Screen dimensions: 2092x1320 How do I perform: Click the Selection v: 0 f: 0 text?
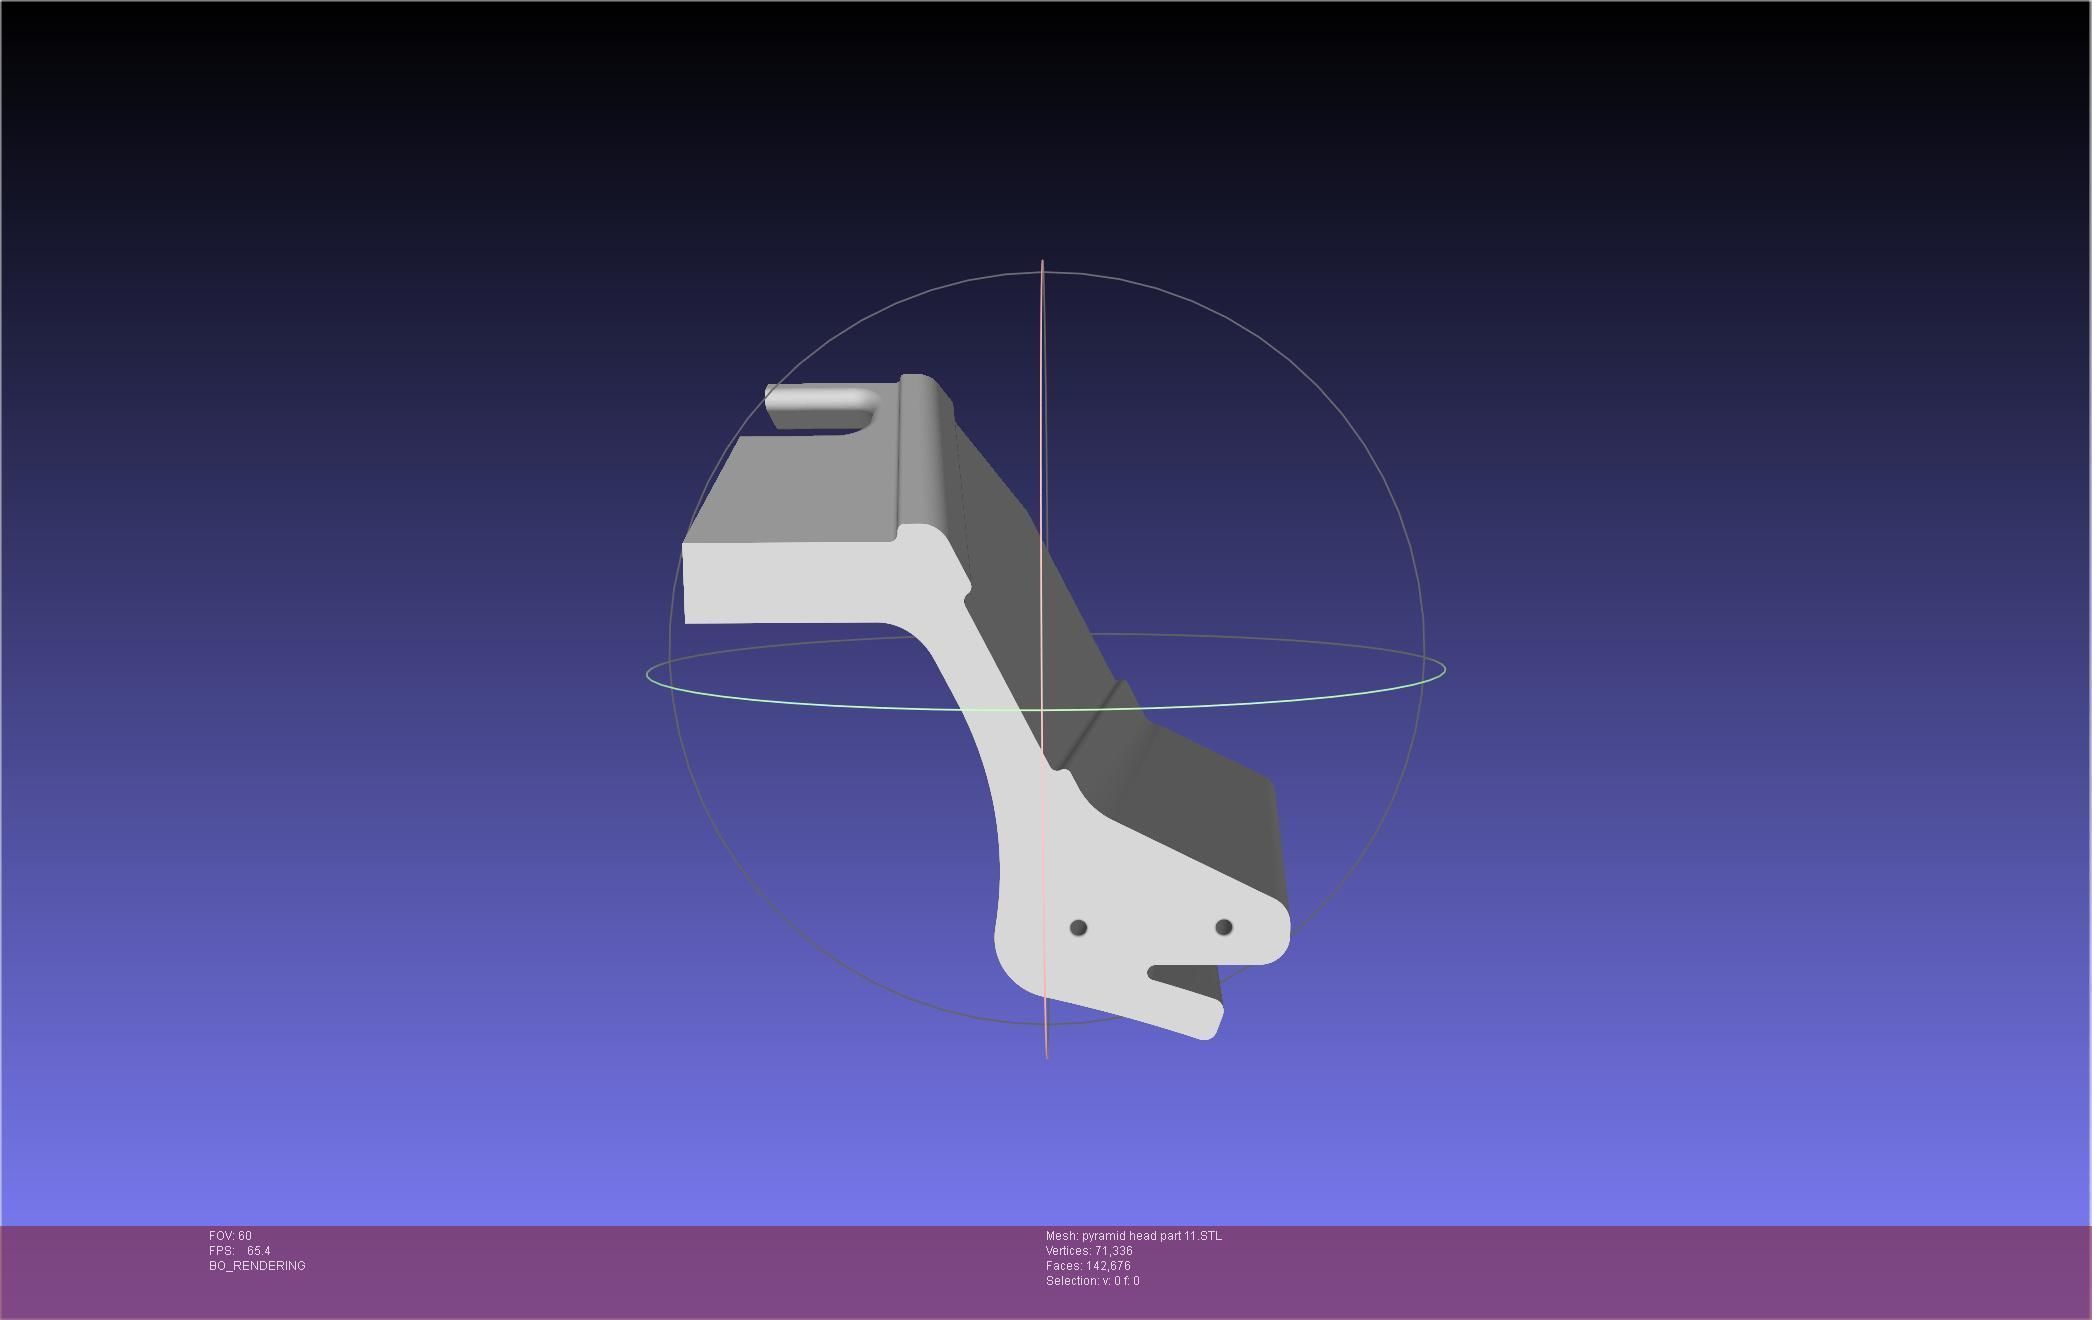[x=1092, y=1281]
